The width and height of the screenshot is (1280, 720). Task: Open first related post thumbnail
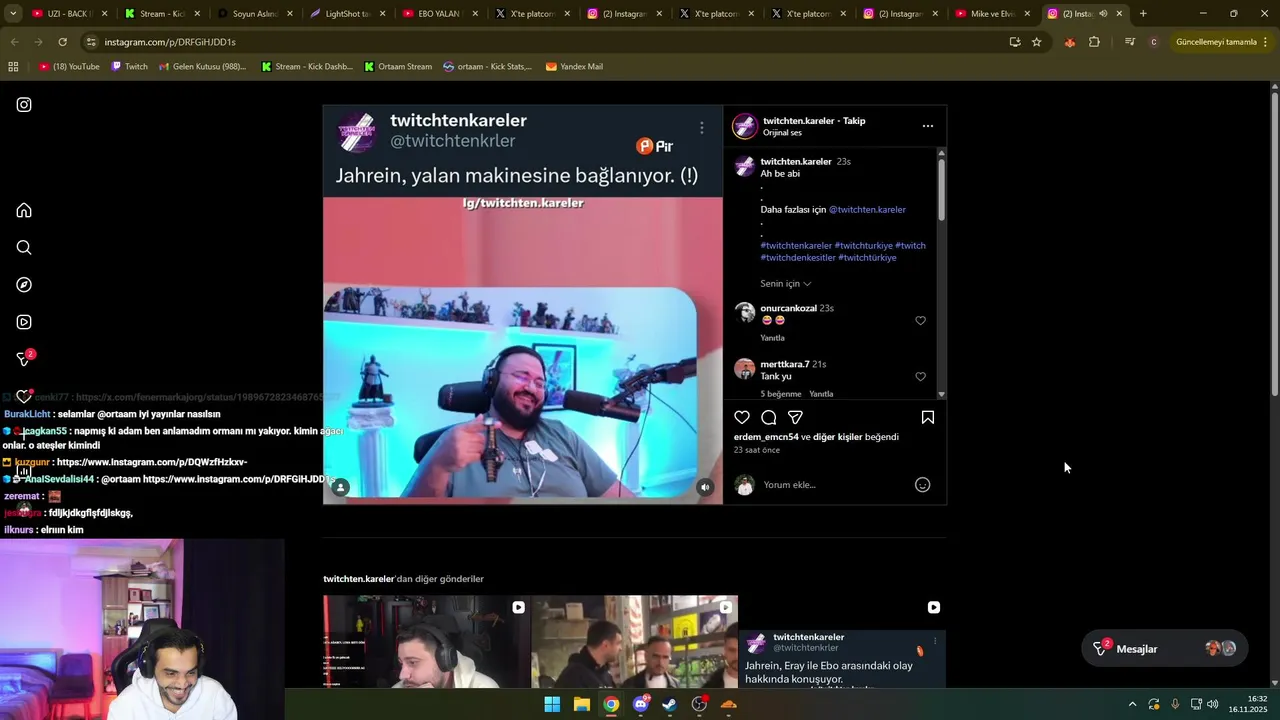pyautogui.click(x=426, y=641)
